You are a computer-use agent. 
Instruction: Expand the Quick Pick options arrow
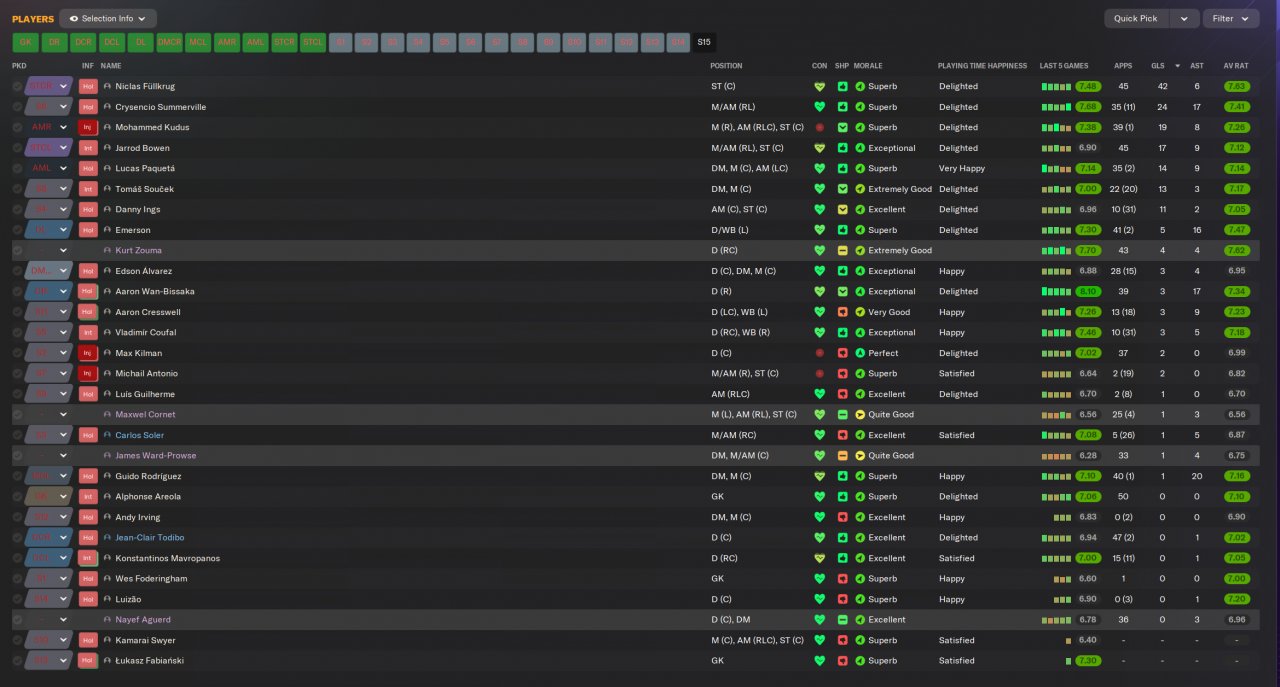(x=1184, y=18)
